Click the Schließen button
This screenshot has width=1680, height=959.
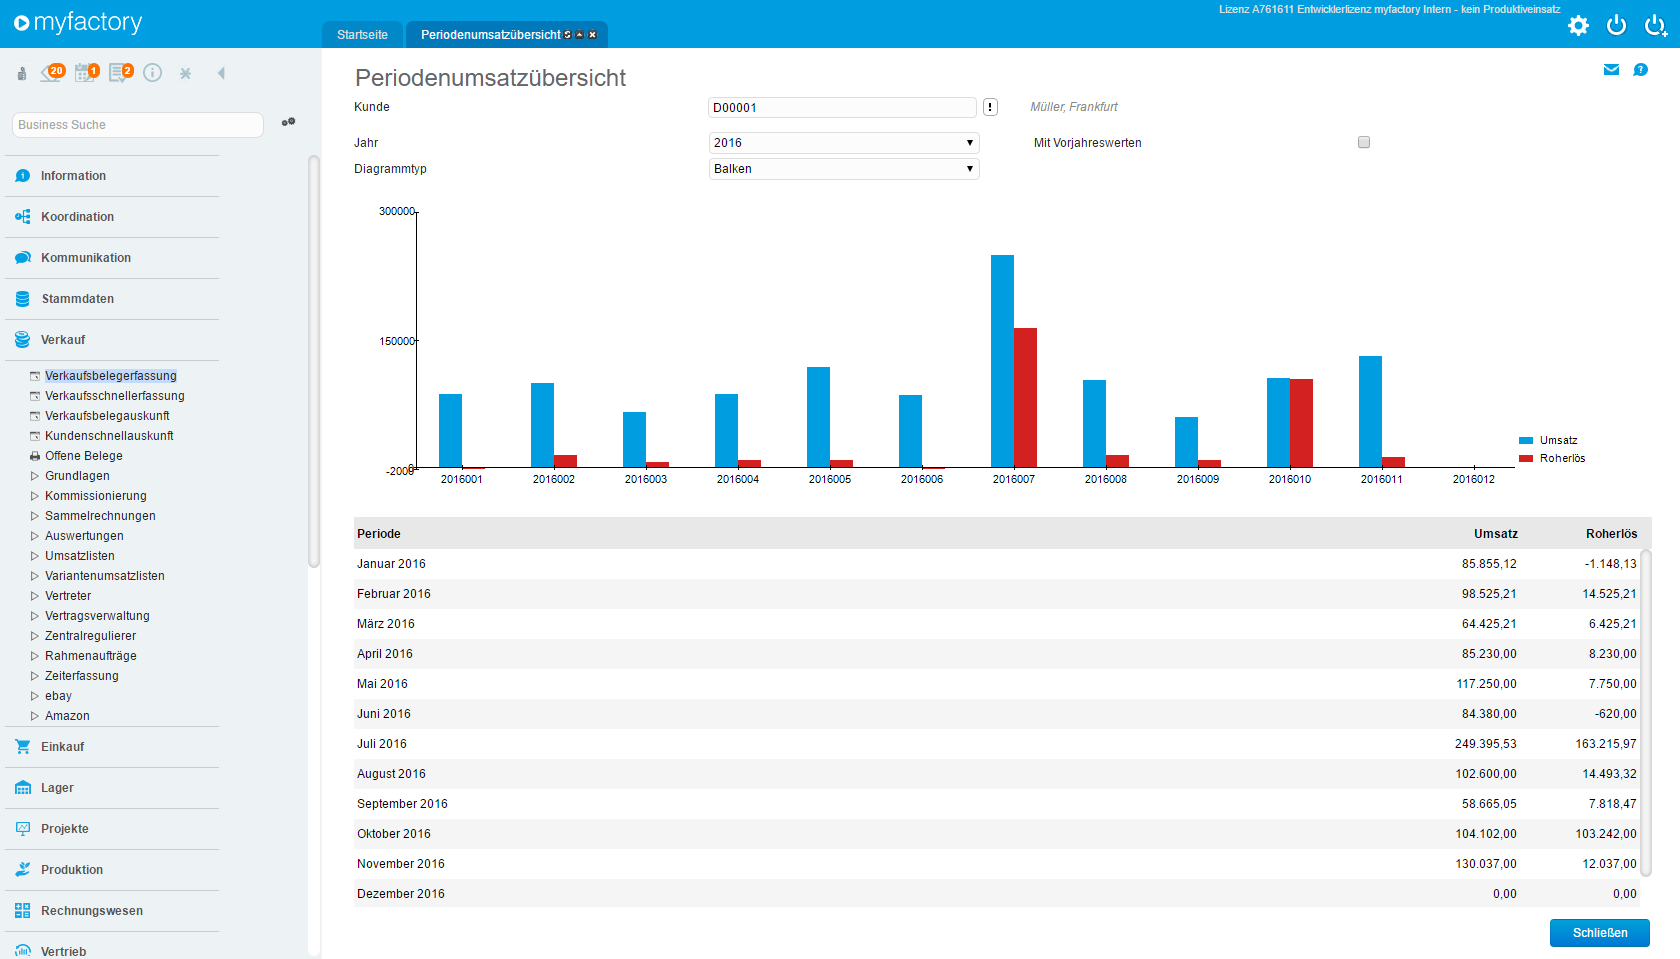1599,933
